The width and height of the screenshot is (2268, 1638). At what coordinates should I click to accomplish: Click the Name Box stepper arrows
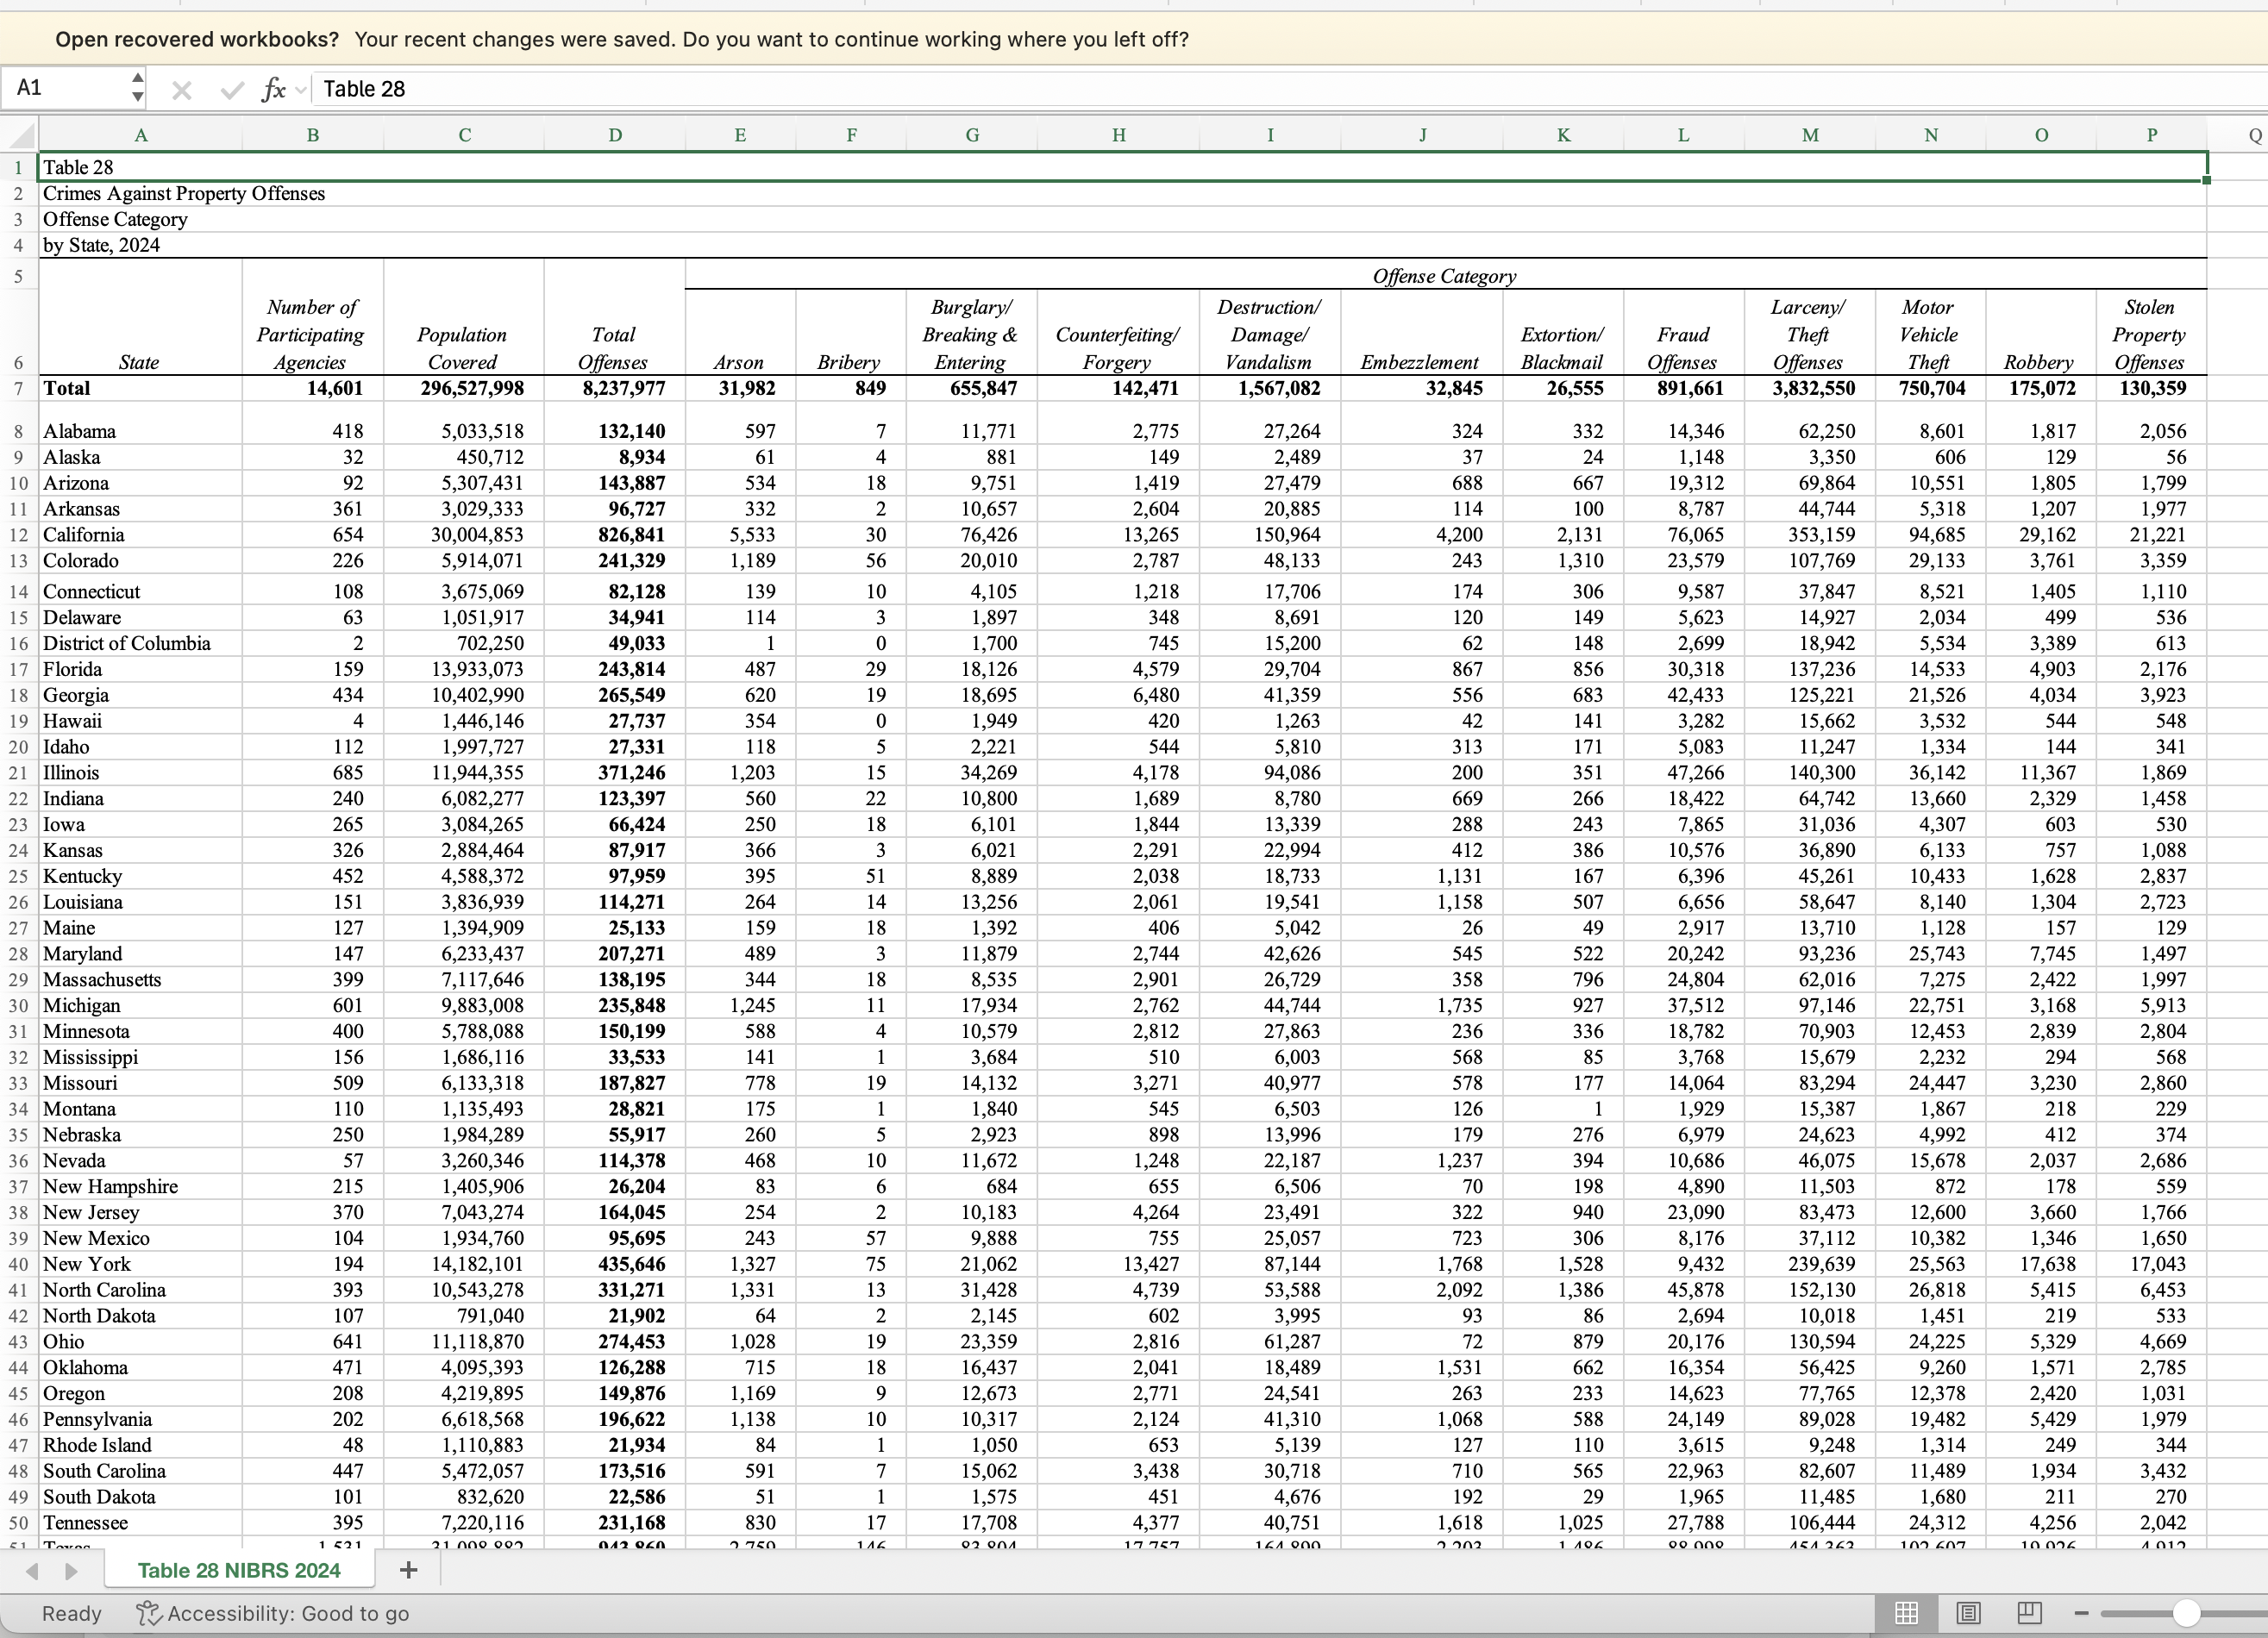[x=137, y=88]
